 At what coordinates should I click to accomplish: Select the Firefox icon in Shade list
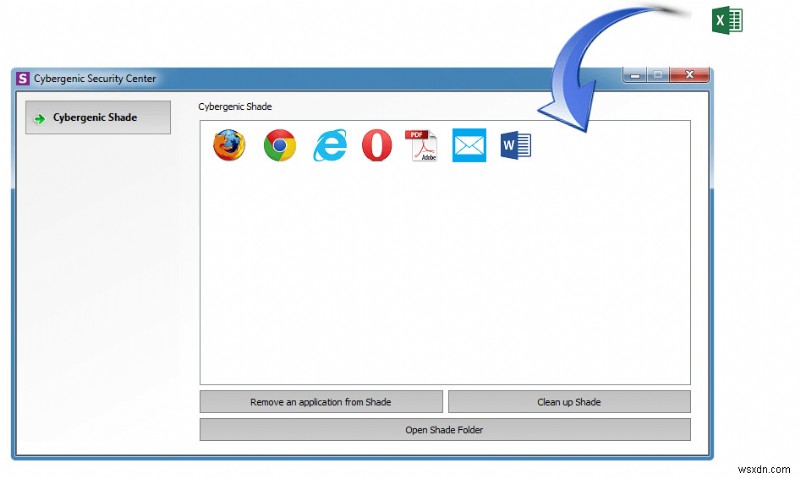pyautogui.click(x=229, y=145)
